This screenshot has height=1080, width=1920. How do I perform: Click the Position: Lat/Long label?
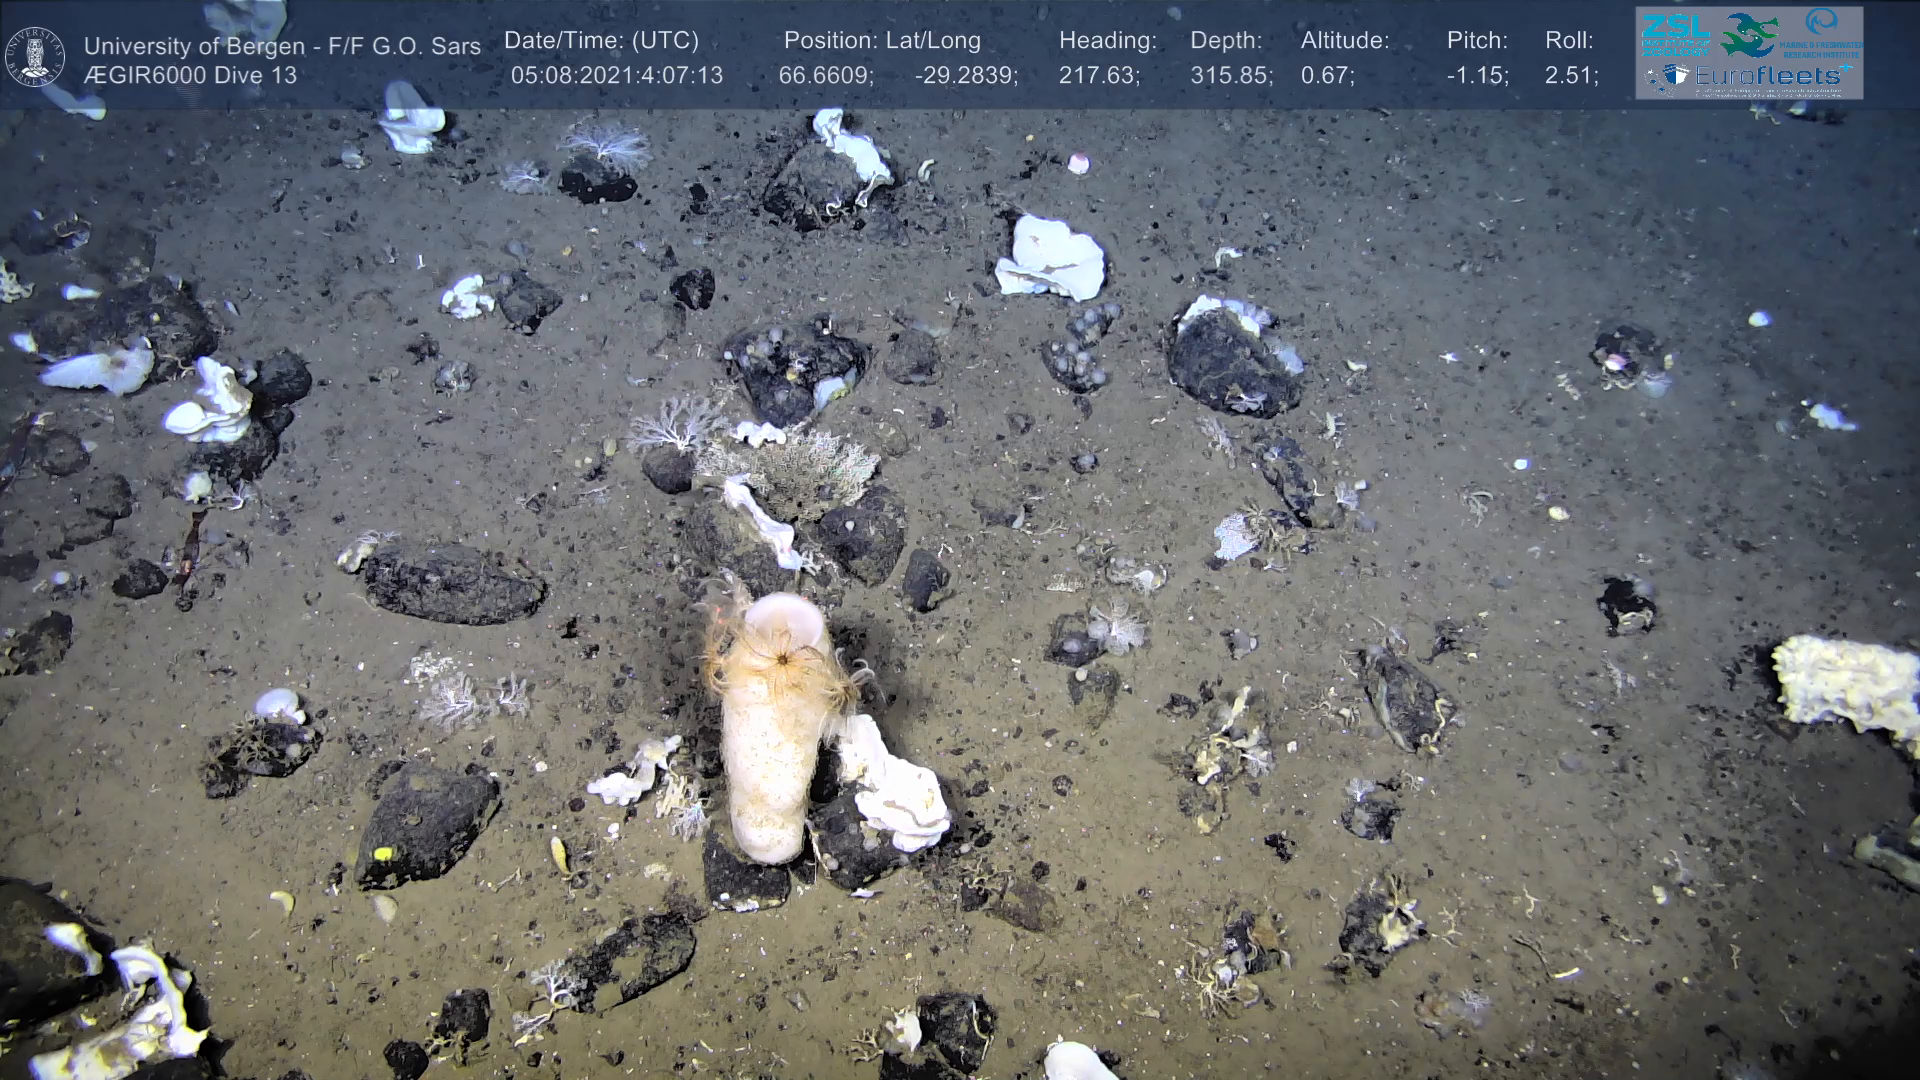882,41
